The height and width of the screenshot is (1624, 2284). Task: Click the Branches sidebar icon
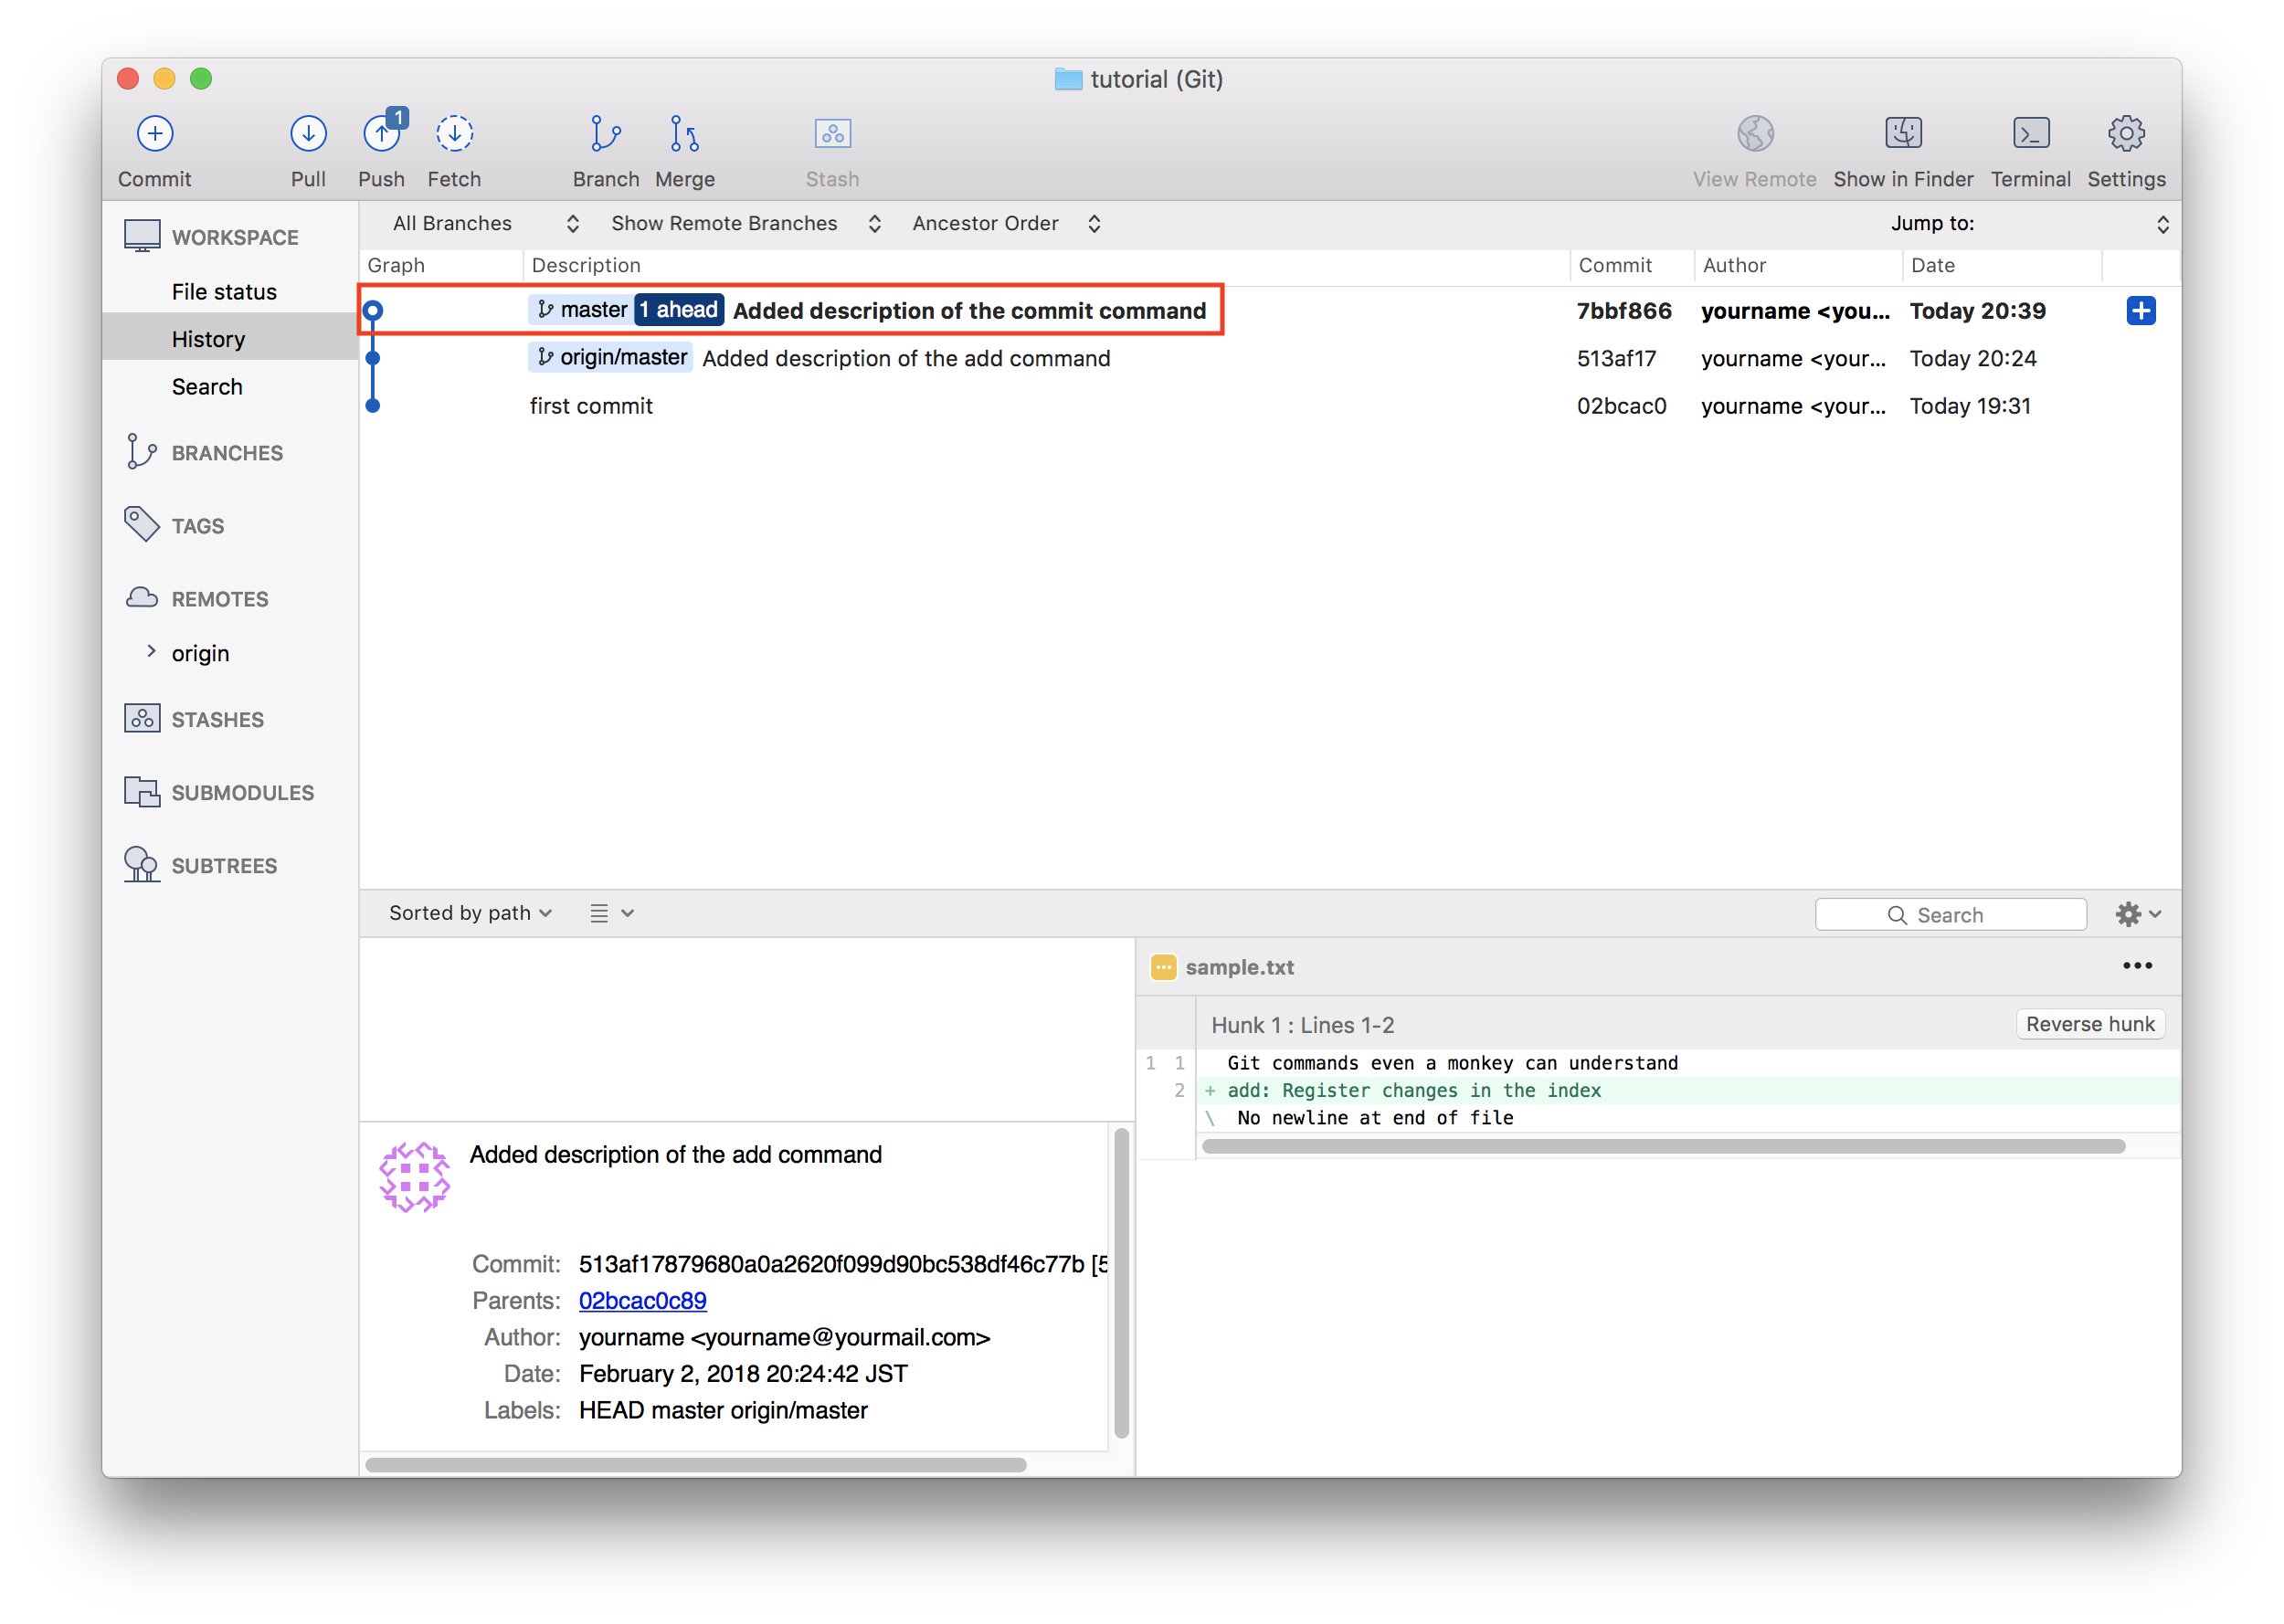pyautogui.click(x=141, y=452)
